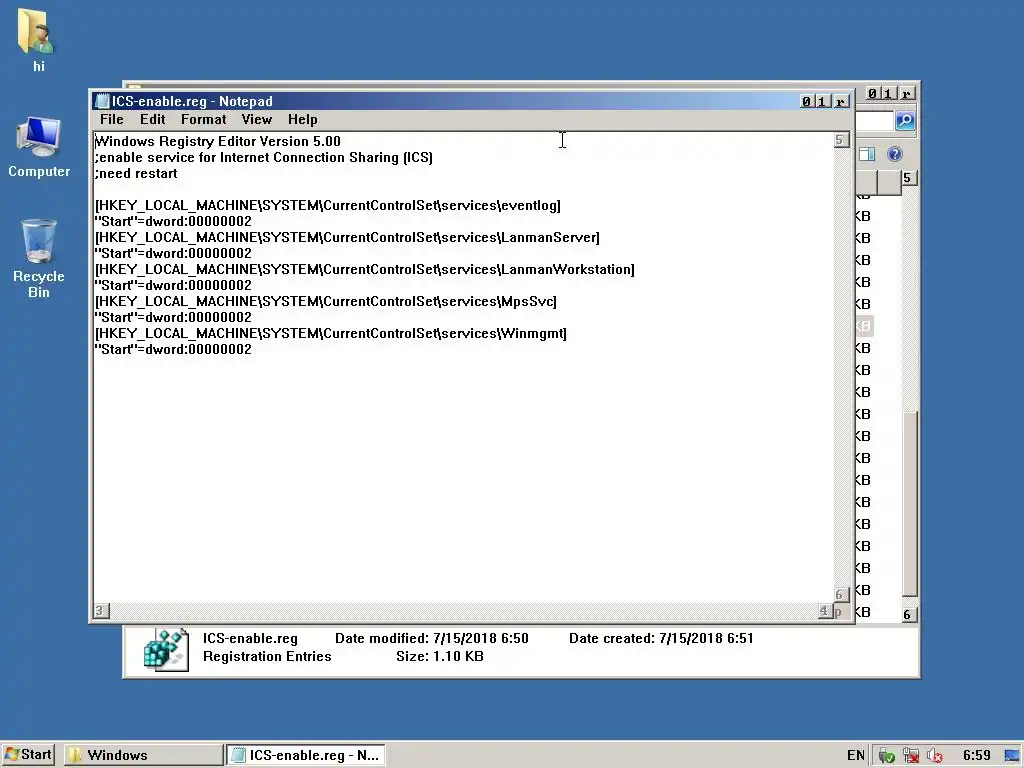Click the highlighted KB row in Explorer
Screen dimensions: 1024x768
tap(863, 326)
